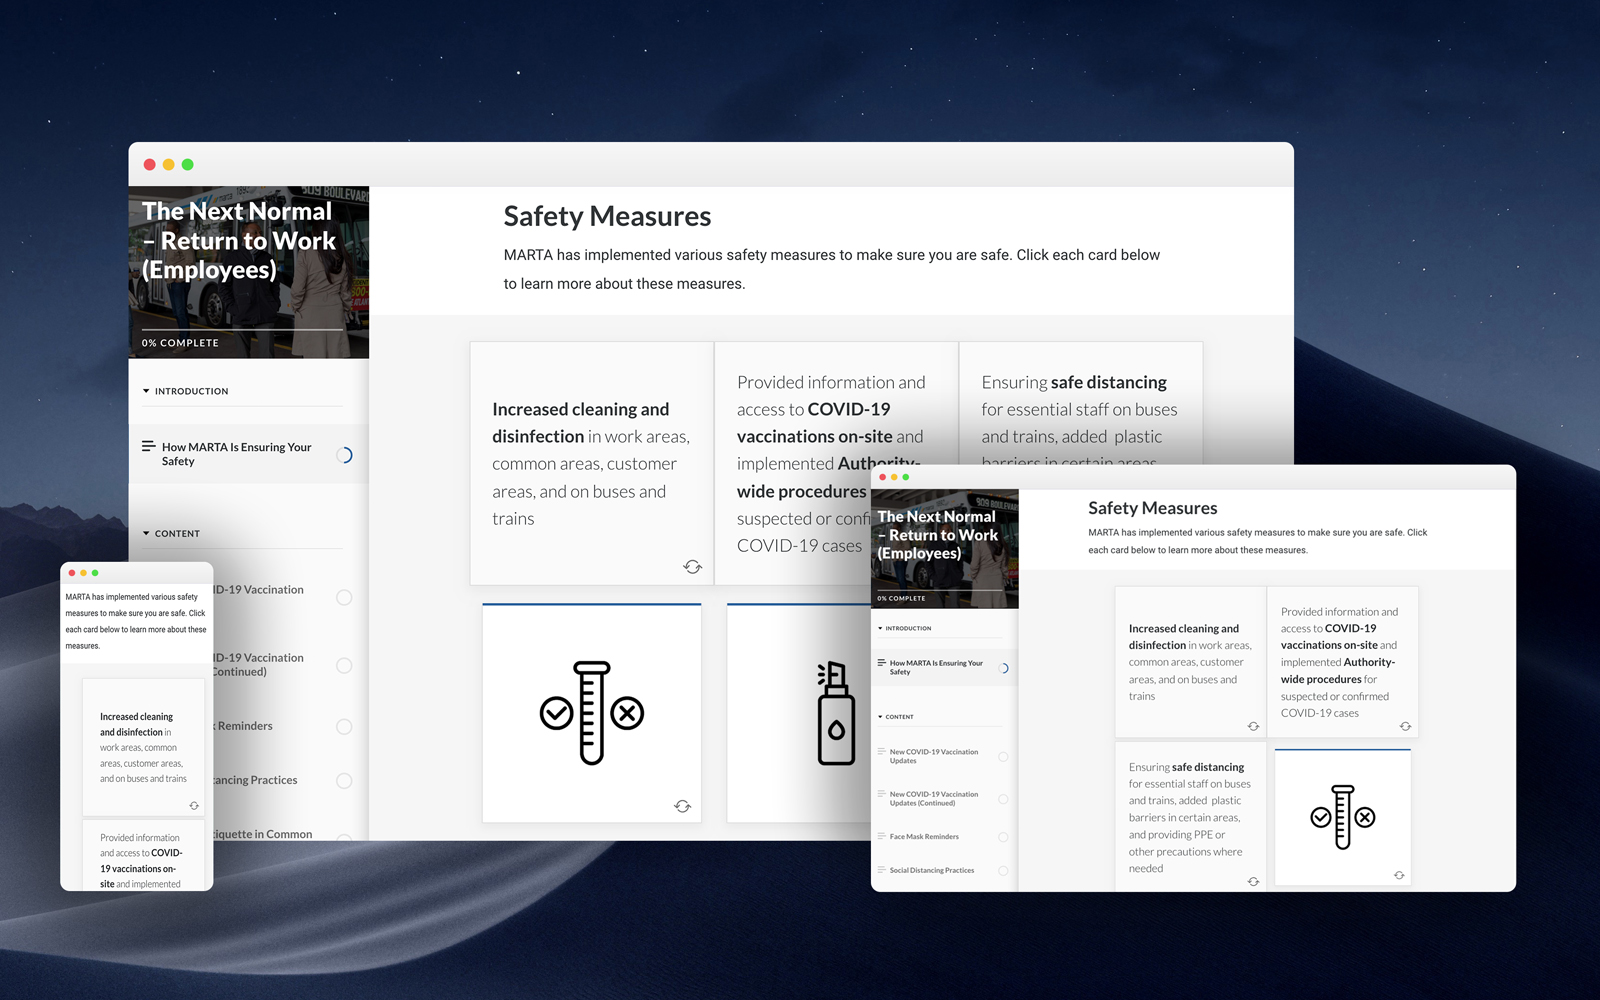Click test tube icon in smaller right window
This screenshot has width=1600, height=1000.
[x=1342, y=817]
